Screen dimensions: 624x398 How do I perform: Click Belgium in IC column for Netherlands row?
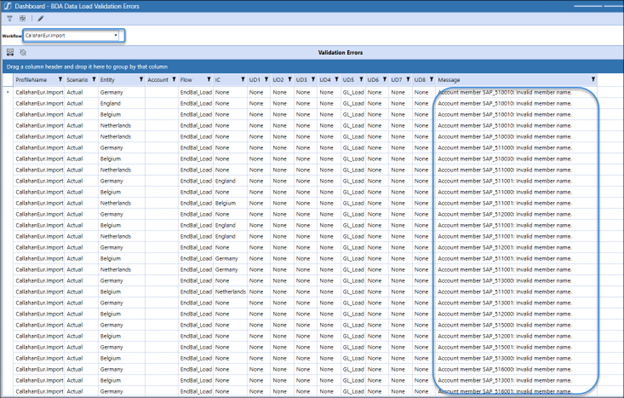point(225,203)
